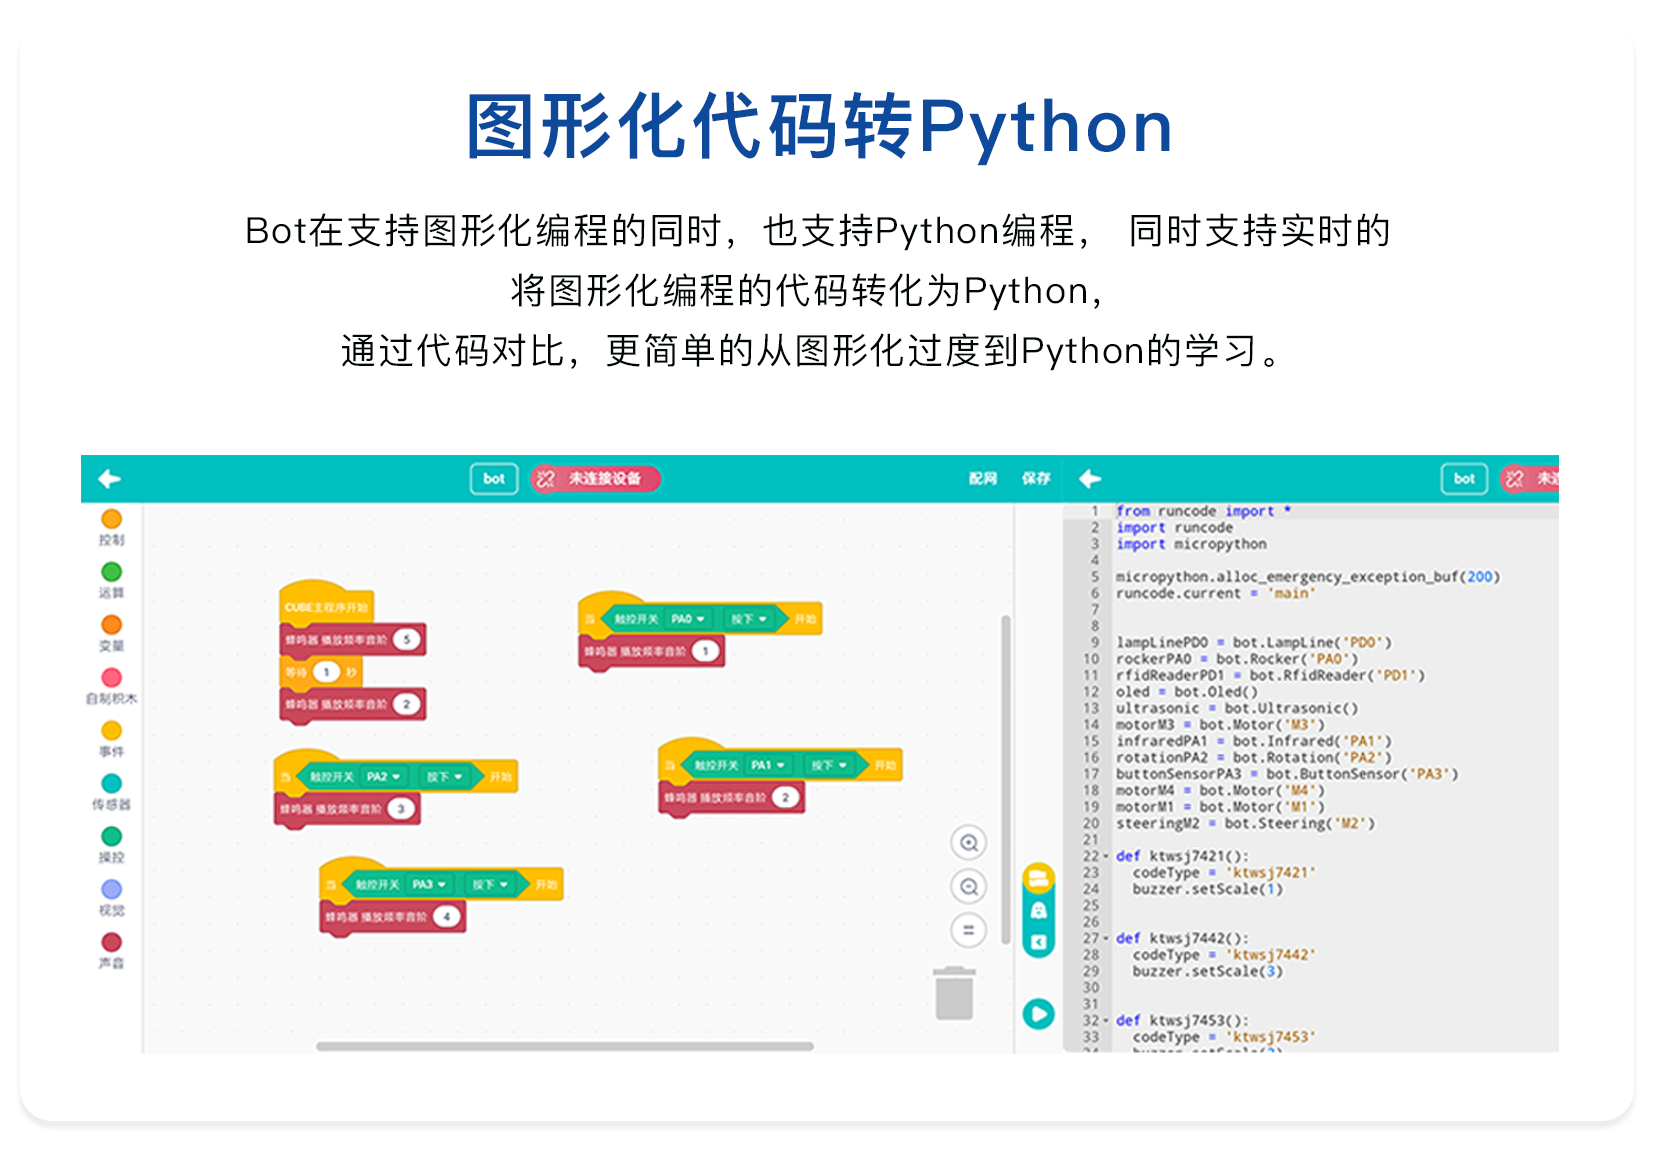This screenshot has width=1656, height=1157.
Task: Run the program with the play button
Action: point(1038,1014)
